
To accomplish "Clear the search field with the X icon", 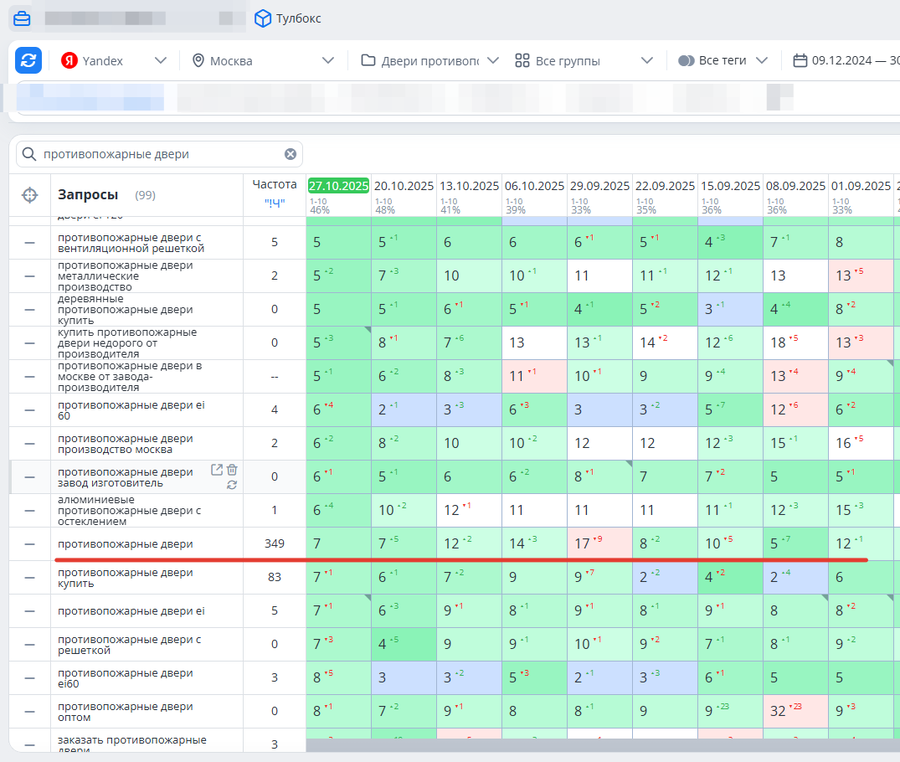I will [290, 154].
